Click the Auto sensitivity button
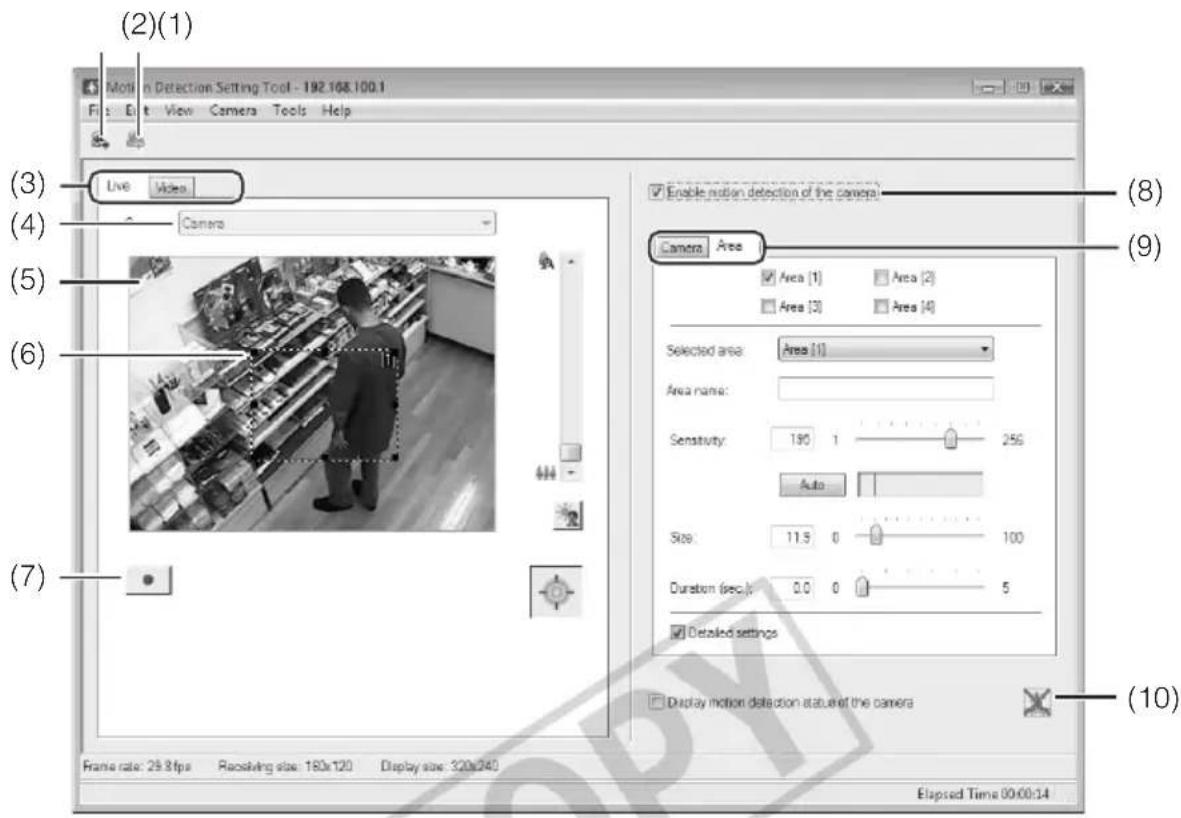Viewport: 1181px width, 818px height. [x=812, y=484]
